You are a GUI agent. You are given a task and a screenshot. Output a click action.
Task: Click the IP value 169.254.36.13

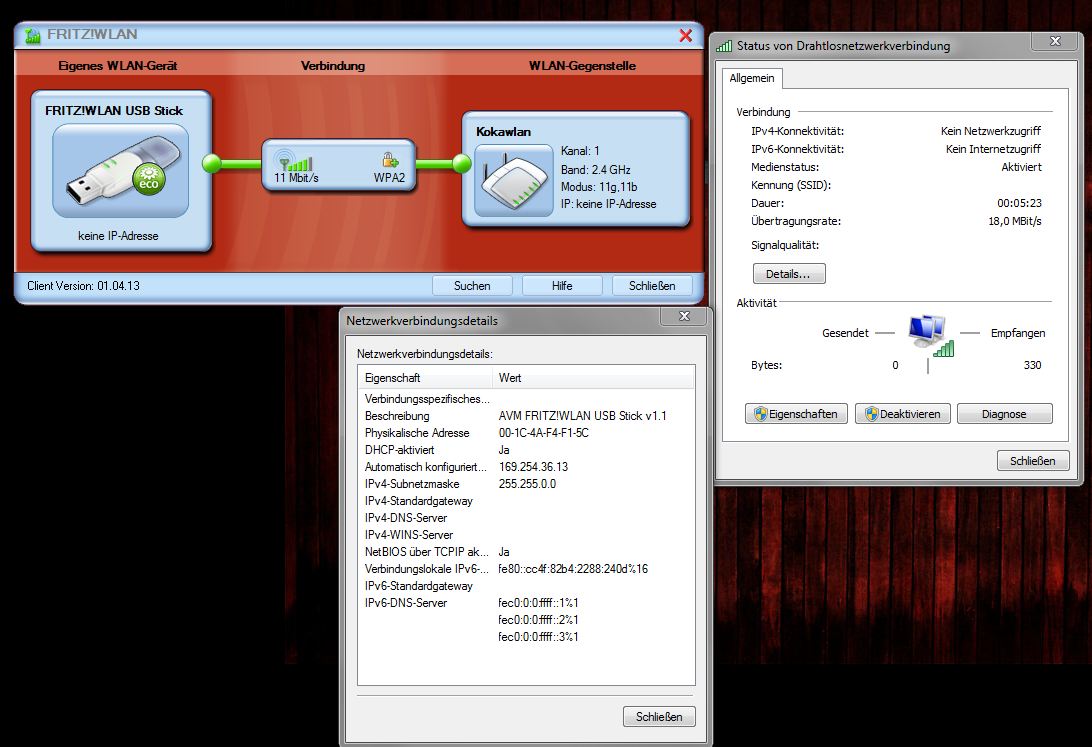click(533, 466)
